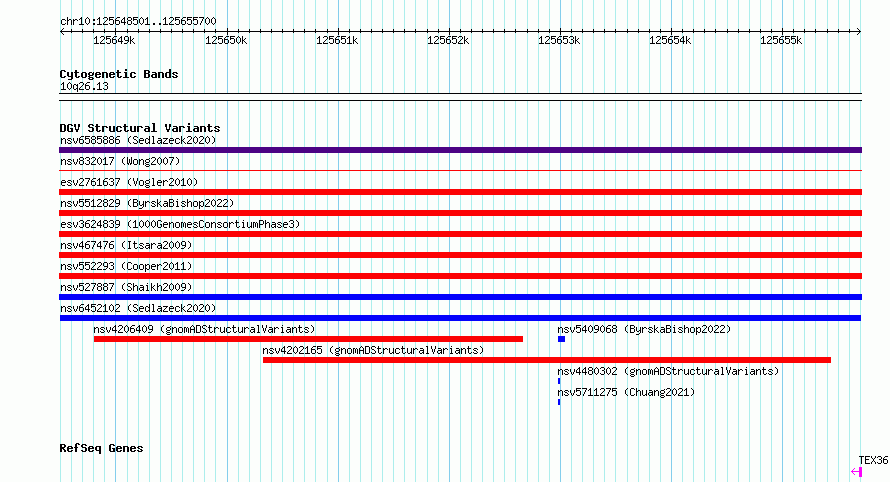
Task: Click the small blue nsv5409068 variant box
Action: (x=561, y=339)
